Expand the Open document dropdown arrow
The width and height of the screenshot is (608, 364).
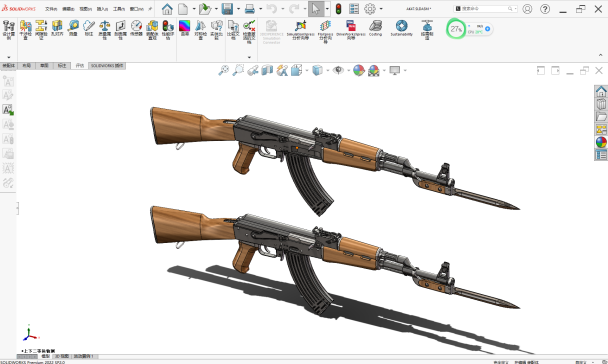[x=216, y=9]
